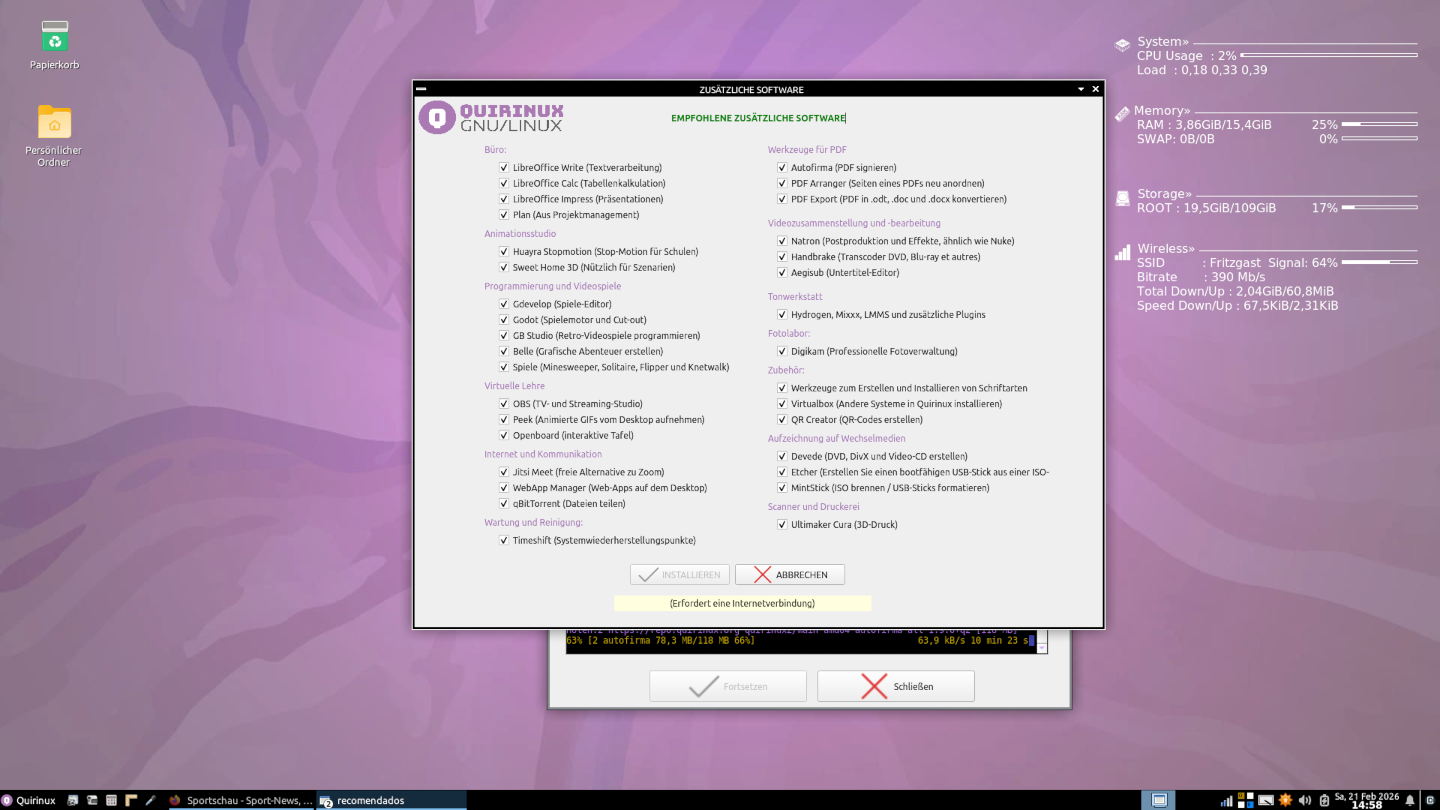Select the recomendados taskbar window
Viewport: 1440px width, 810px height.
390,800
